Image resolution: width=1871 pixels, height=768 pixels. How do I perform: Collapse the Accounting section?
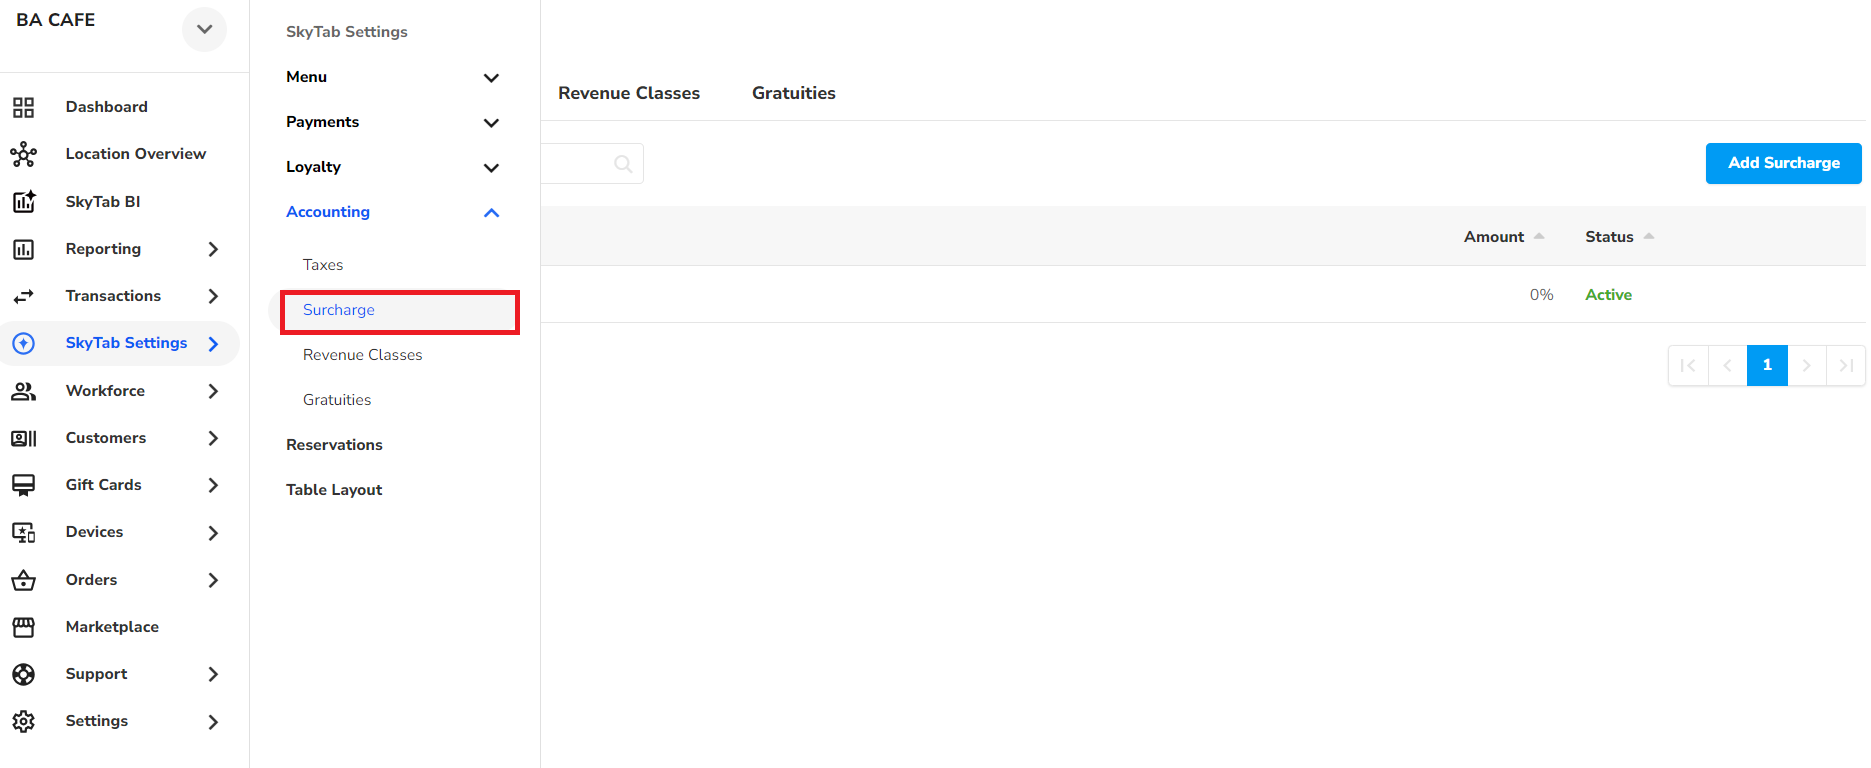(x=491, y=213)
